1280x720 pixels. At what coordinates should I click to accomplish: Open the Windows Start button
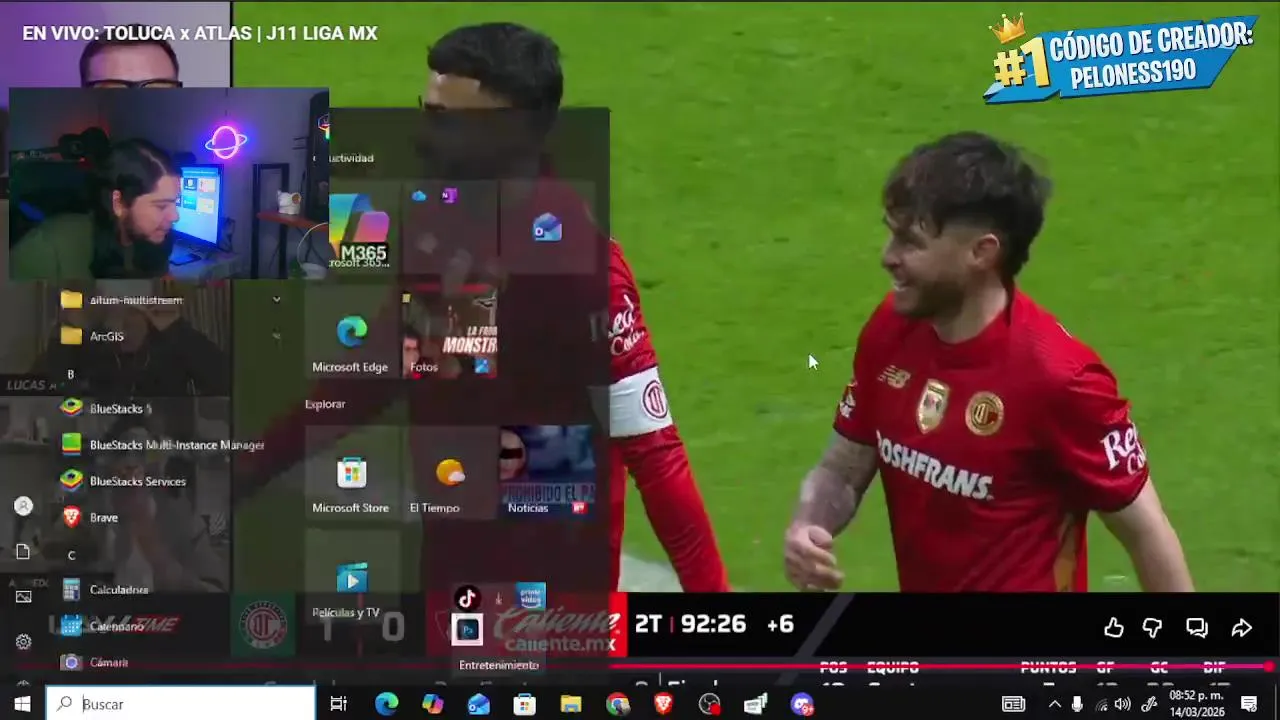pos(22,704)
